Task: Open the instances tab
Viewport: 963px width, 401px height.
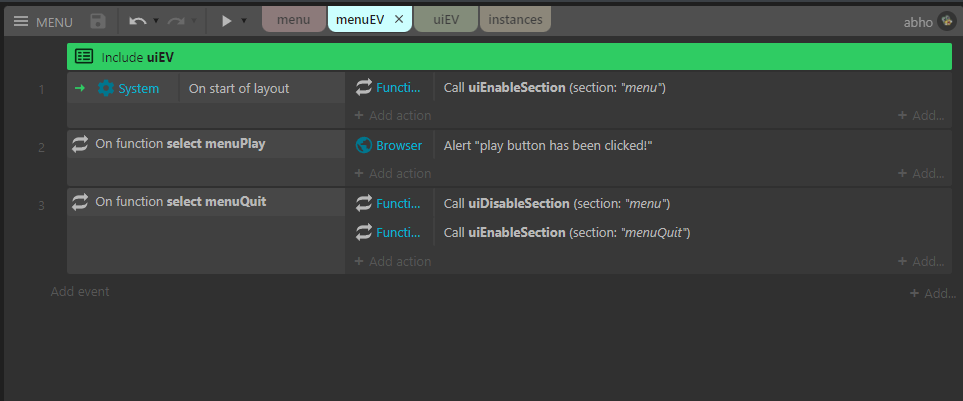Action: coord(515,20)
